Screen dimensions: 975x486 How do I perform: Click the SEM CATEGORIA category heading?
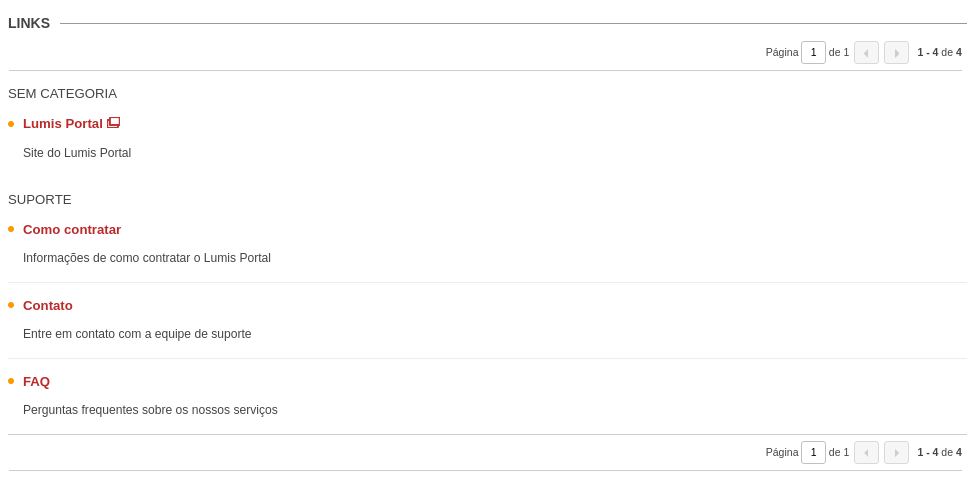coord(62,94)
